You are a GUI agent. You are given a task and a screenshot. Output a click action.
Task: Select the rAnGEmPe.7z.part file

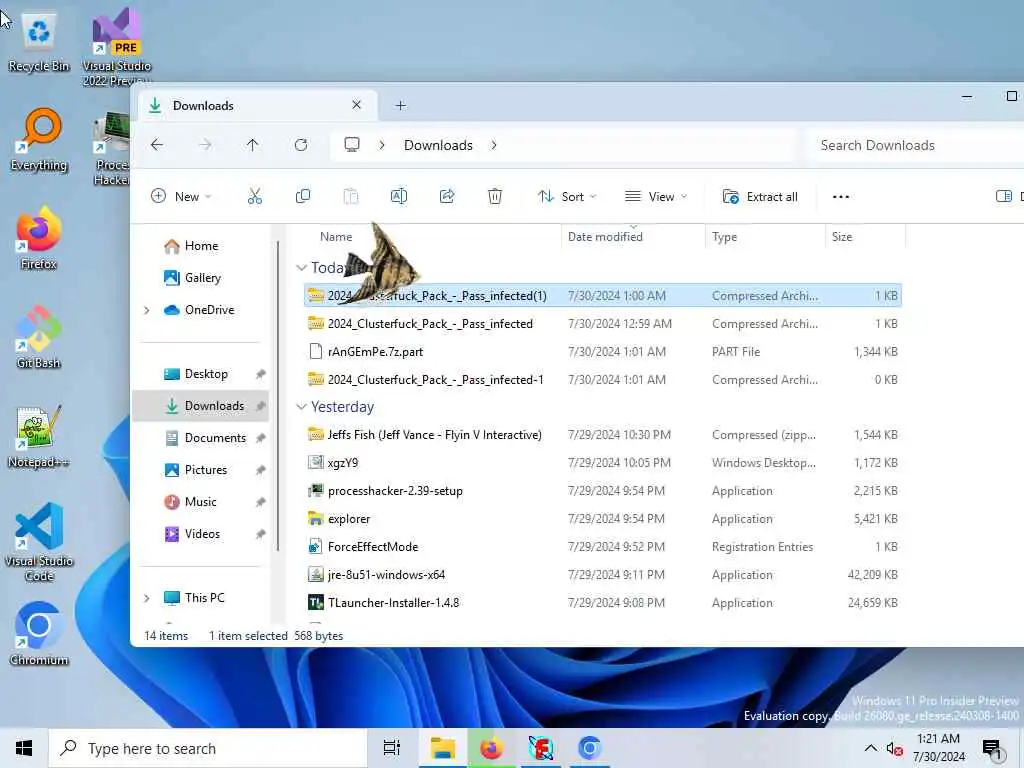tap(603, 352)
